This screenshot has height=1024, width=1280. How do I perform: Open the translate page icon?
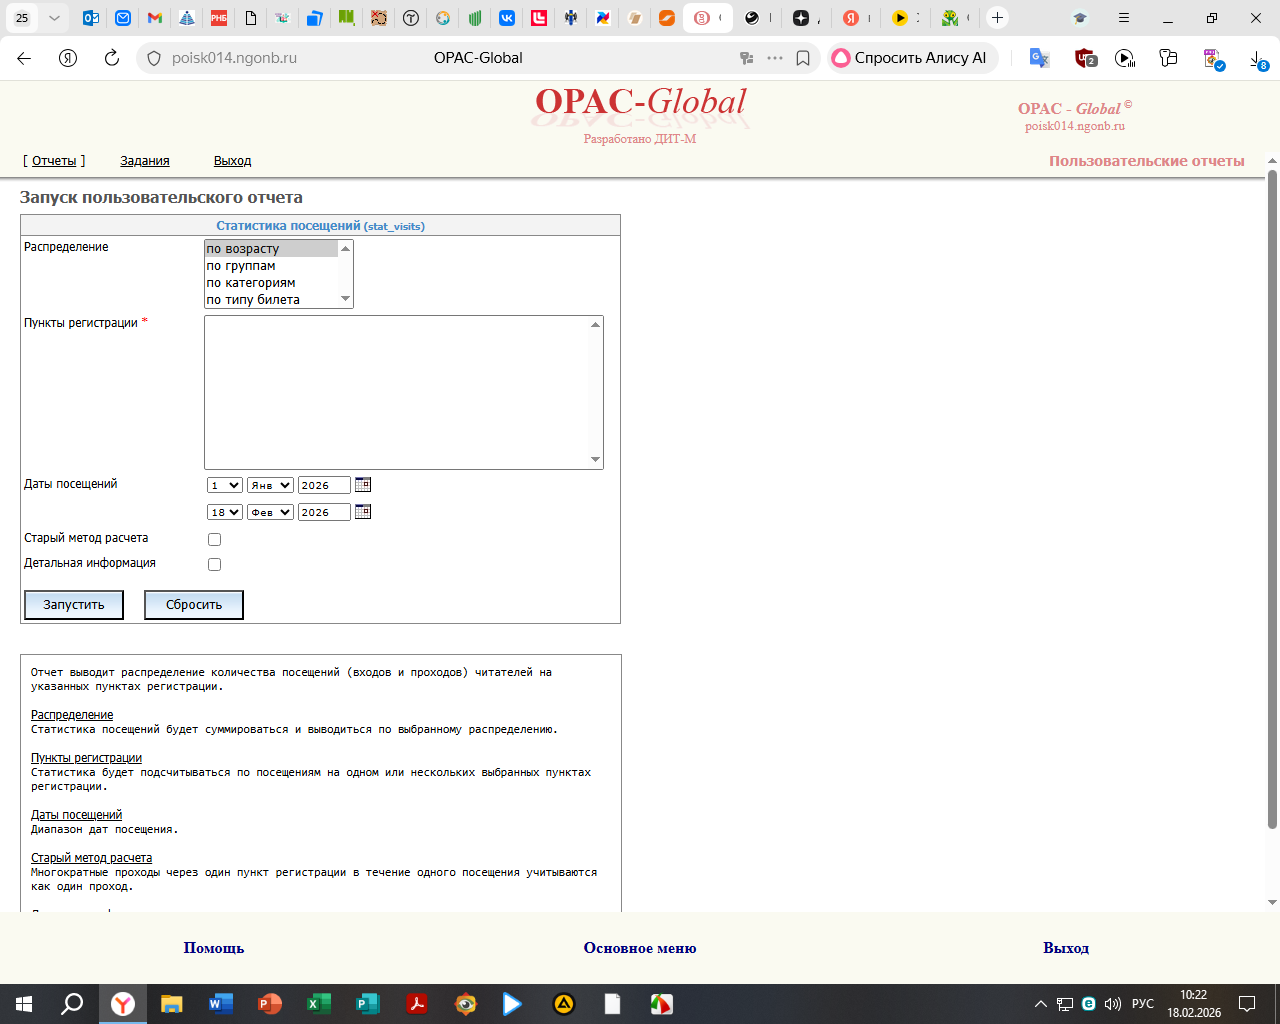pos(1039,58)
